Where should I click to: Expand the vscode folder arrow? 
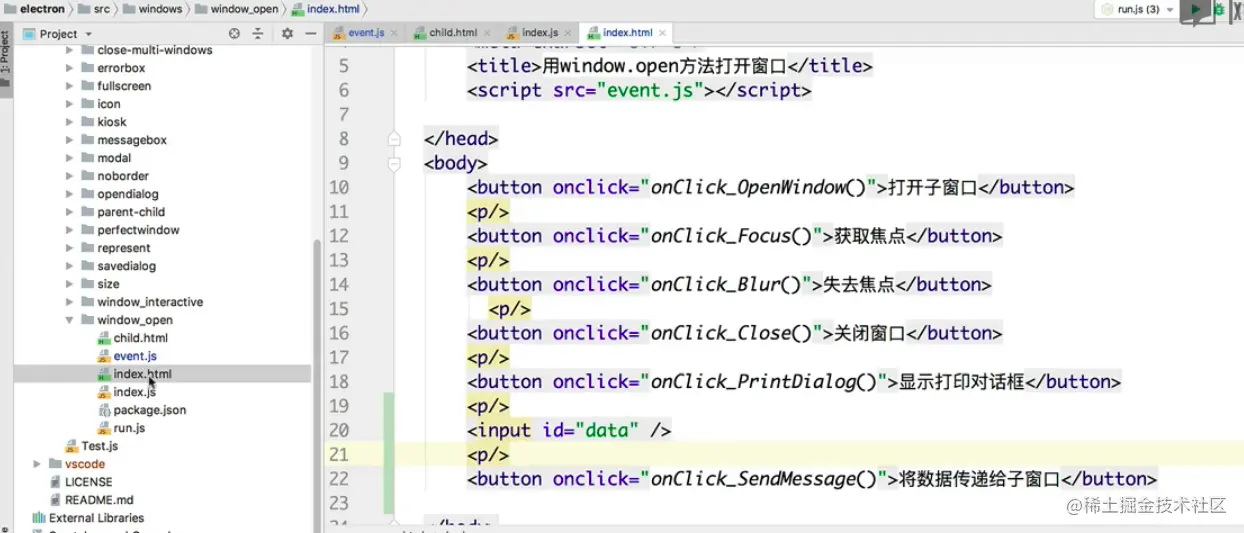point(37,464)
